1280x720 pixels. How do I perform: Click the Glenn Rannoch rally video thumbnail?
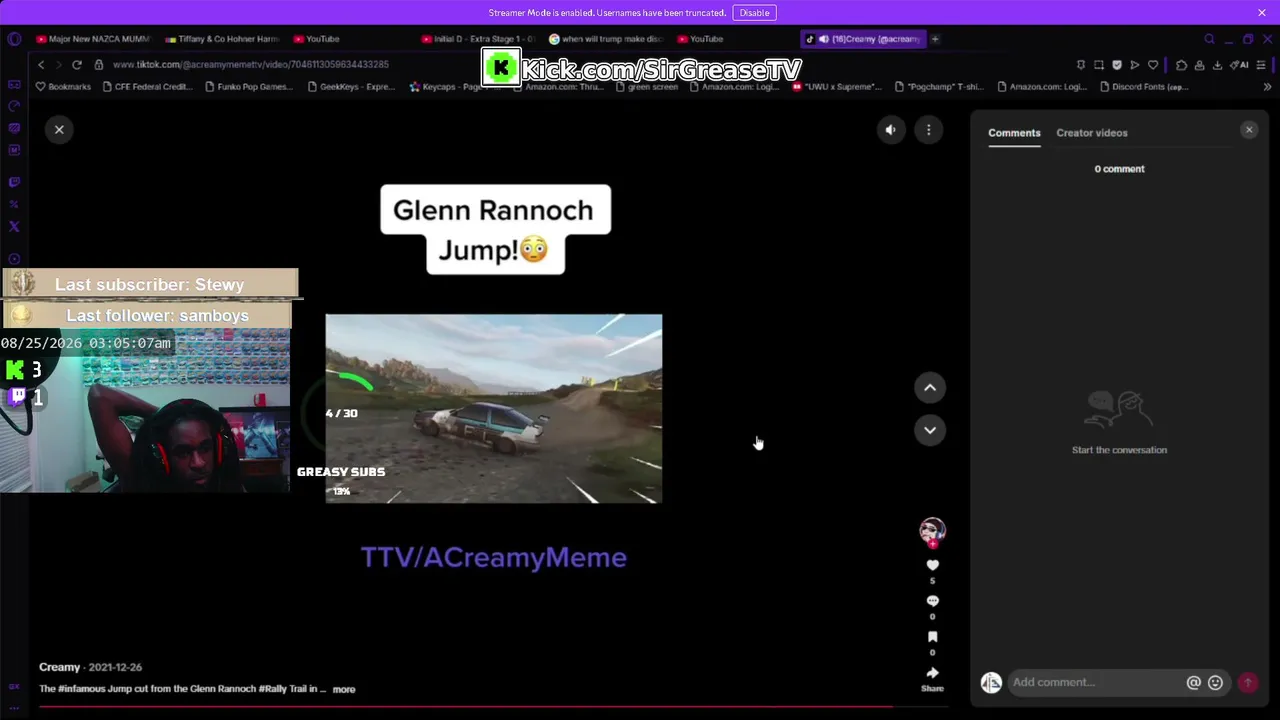(493, 408)
